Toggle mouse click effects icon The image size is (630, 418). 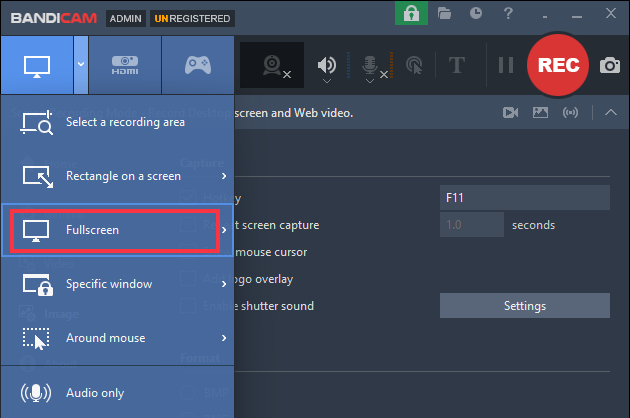pyautogui.click(x=414, y=65)
